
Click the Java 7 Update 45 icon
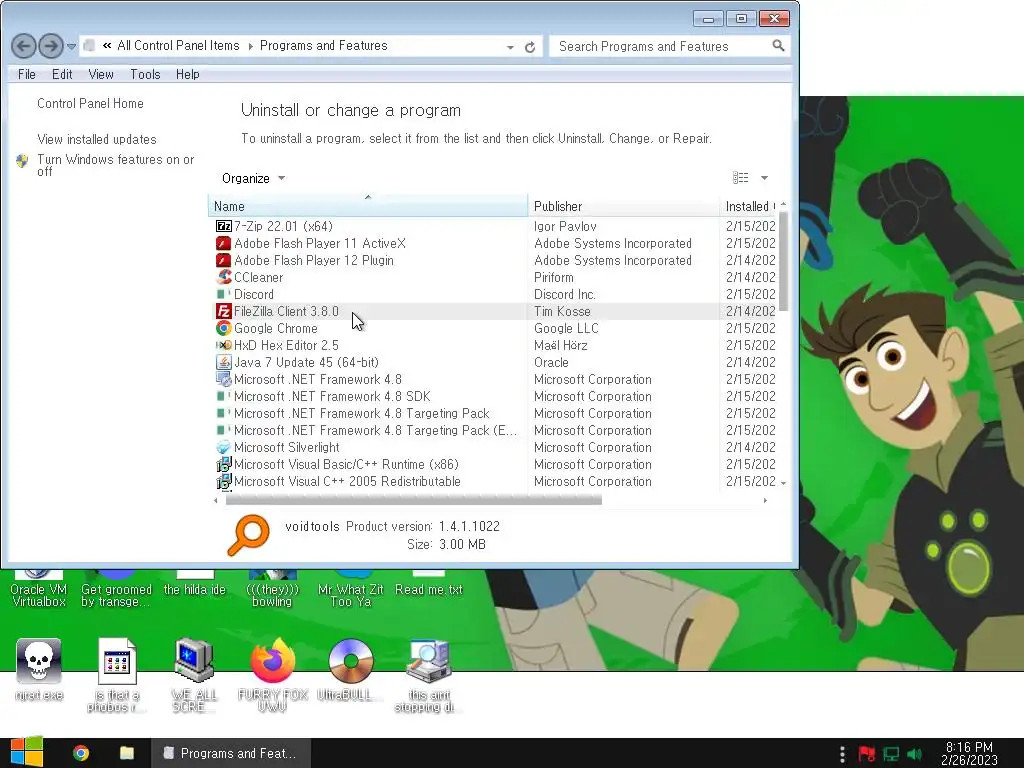[223, 362]
